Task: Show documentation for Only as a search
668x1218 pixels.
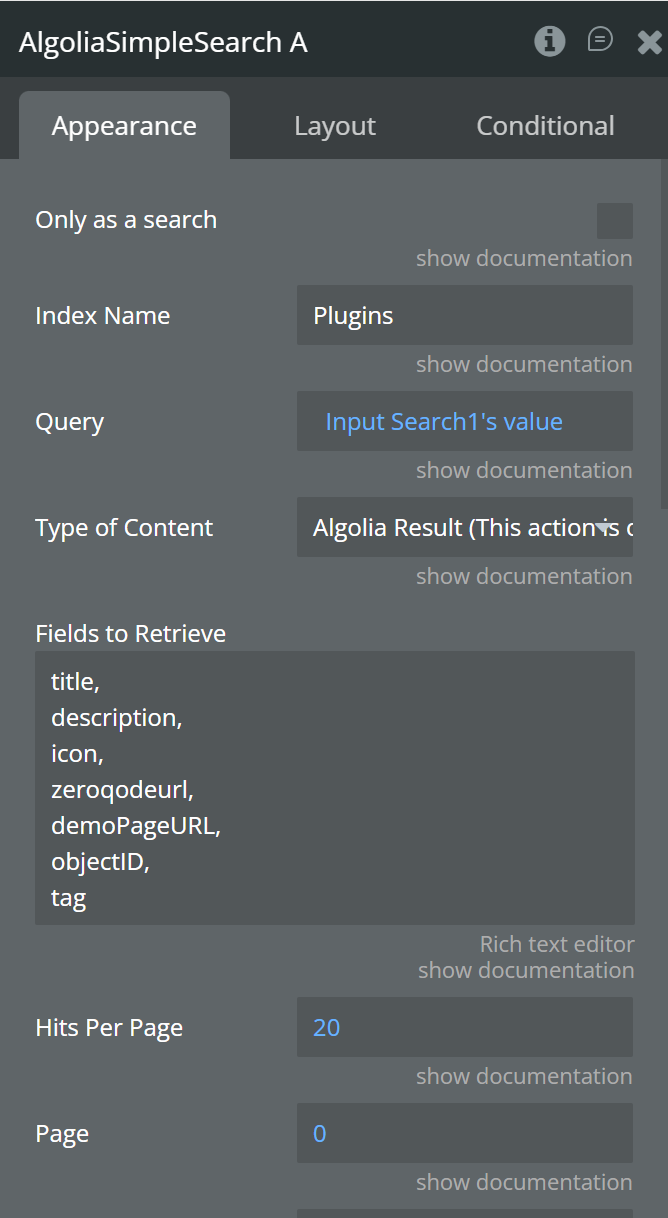Action: point(524,259)
